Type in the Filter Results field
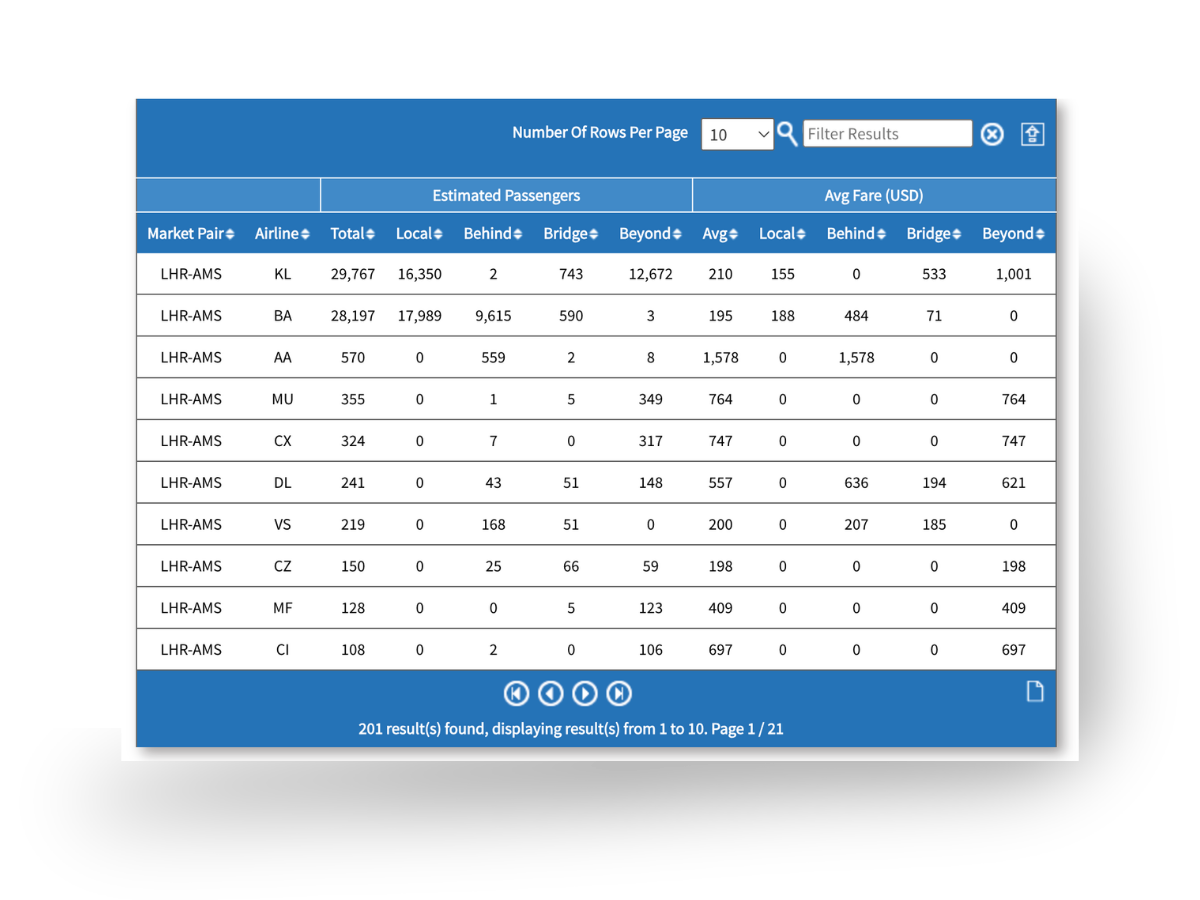The height and width of the screenshot is (900, 1200). (887, 134)
